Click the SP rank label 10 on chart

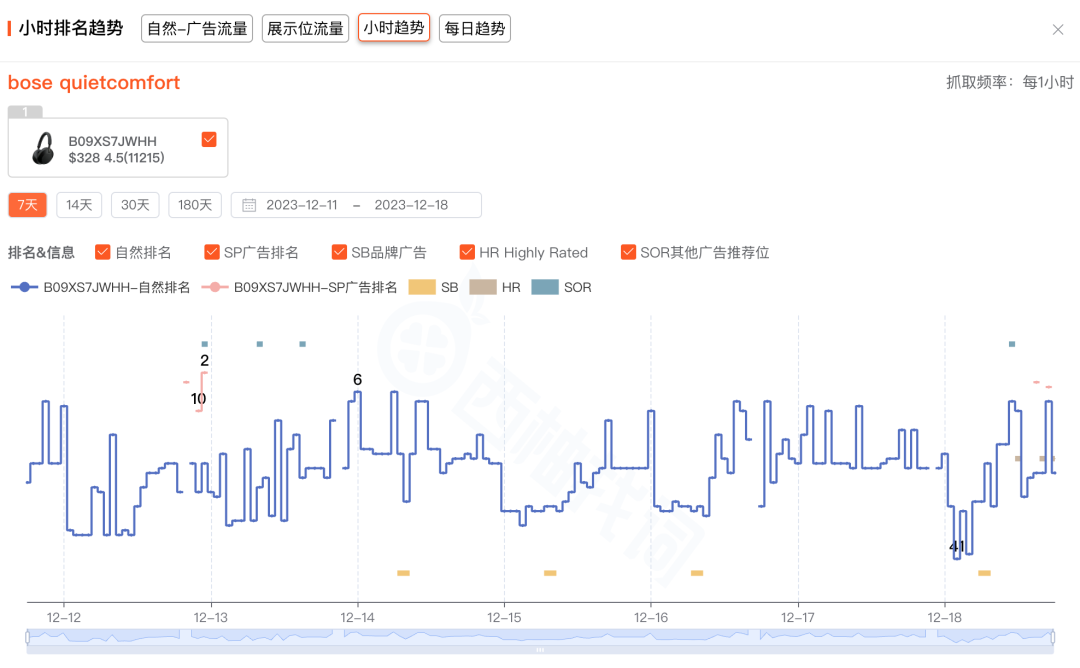click(198, 399)
